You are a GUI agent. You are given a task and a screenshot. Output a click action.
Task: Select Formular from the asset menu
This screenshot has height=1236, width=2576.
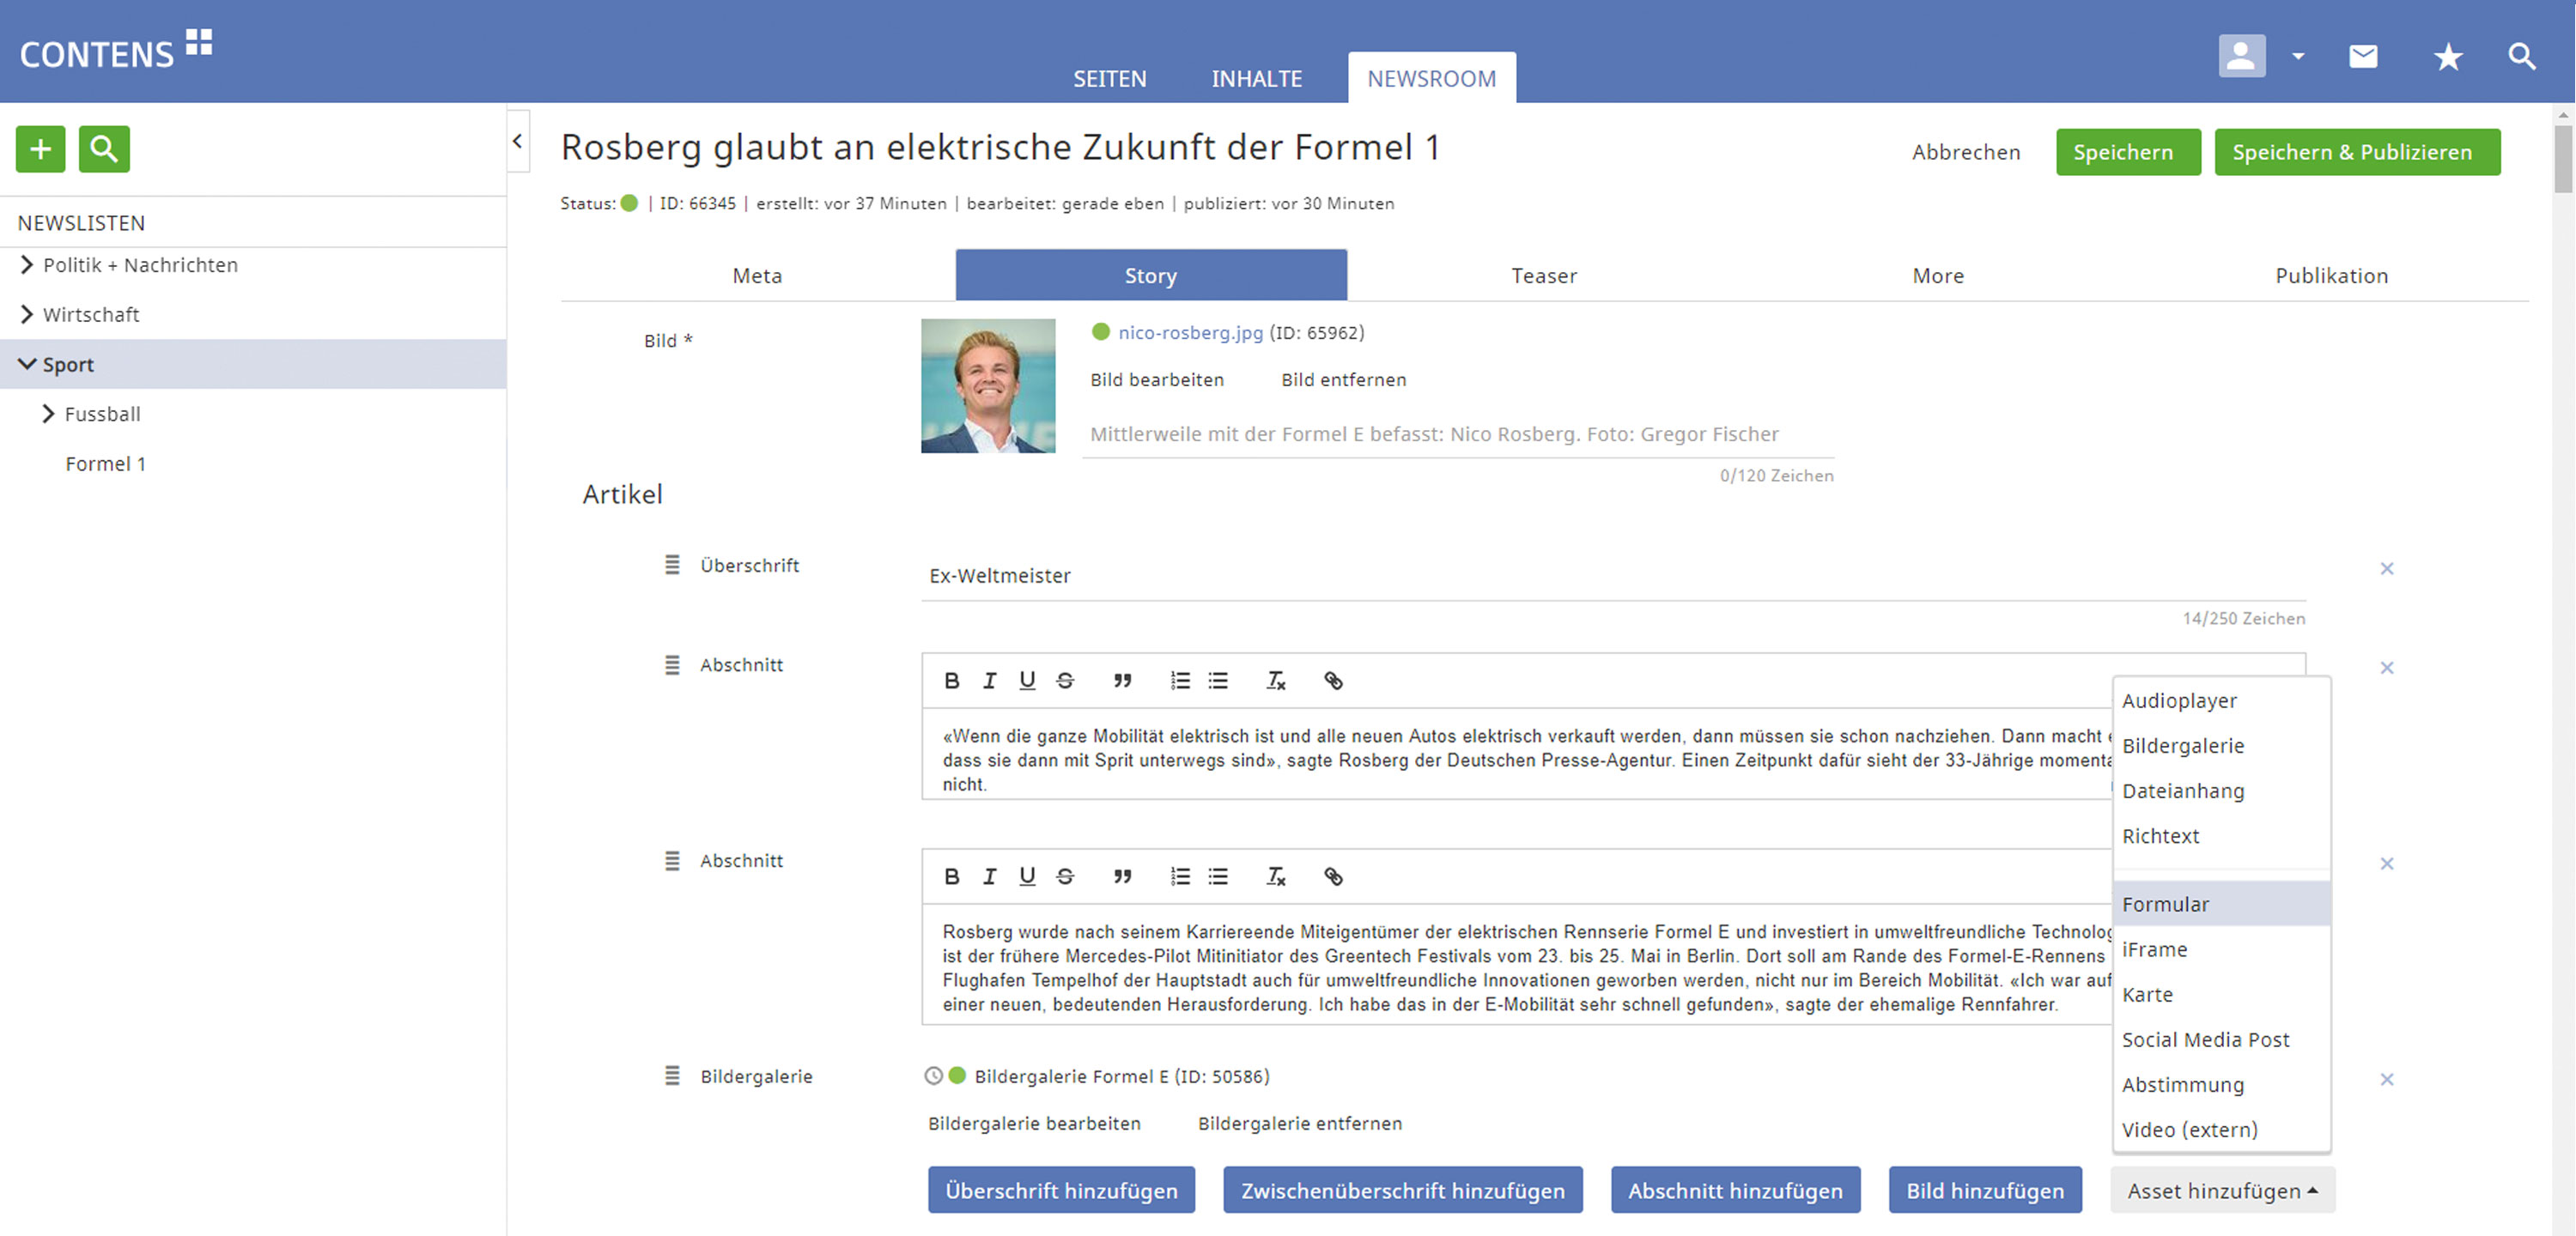coord(2166,904)
